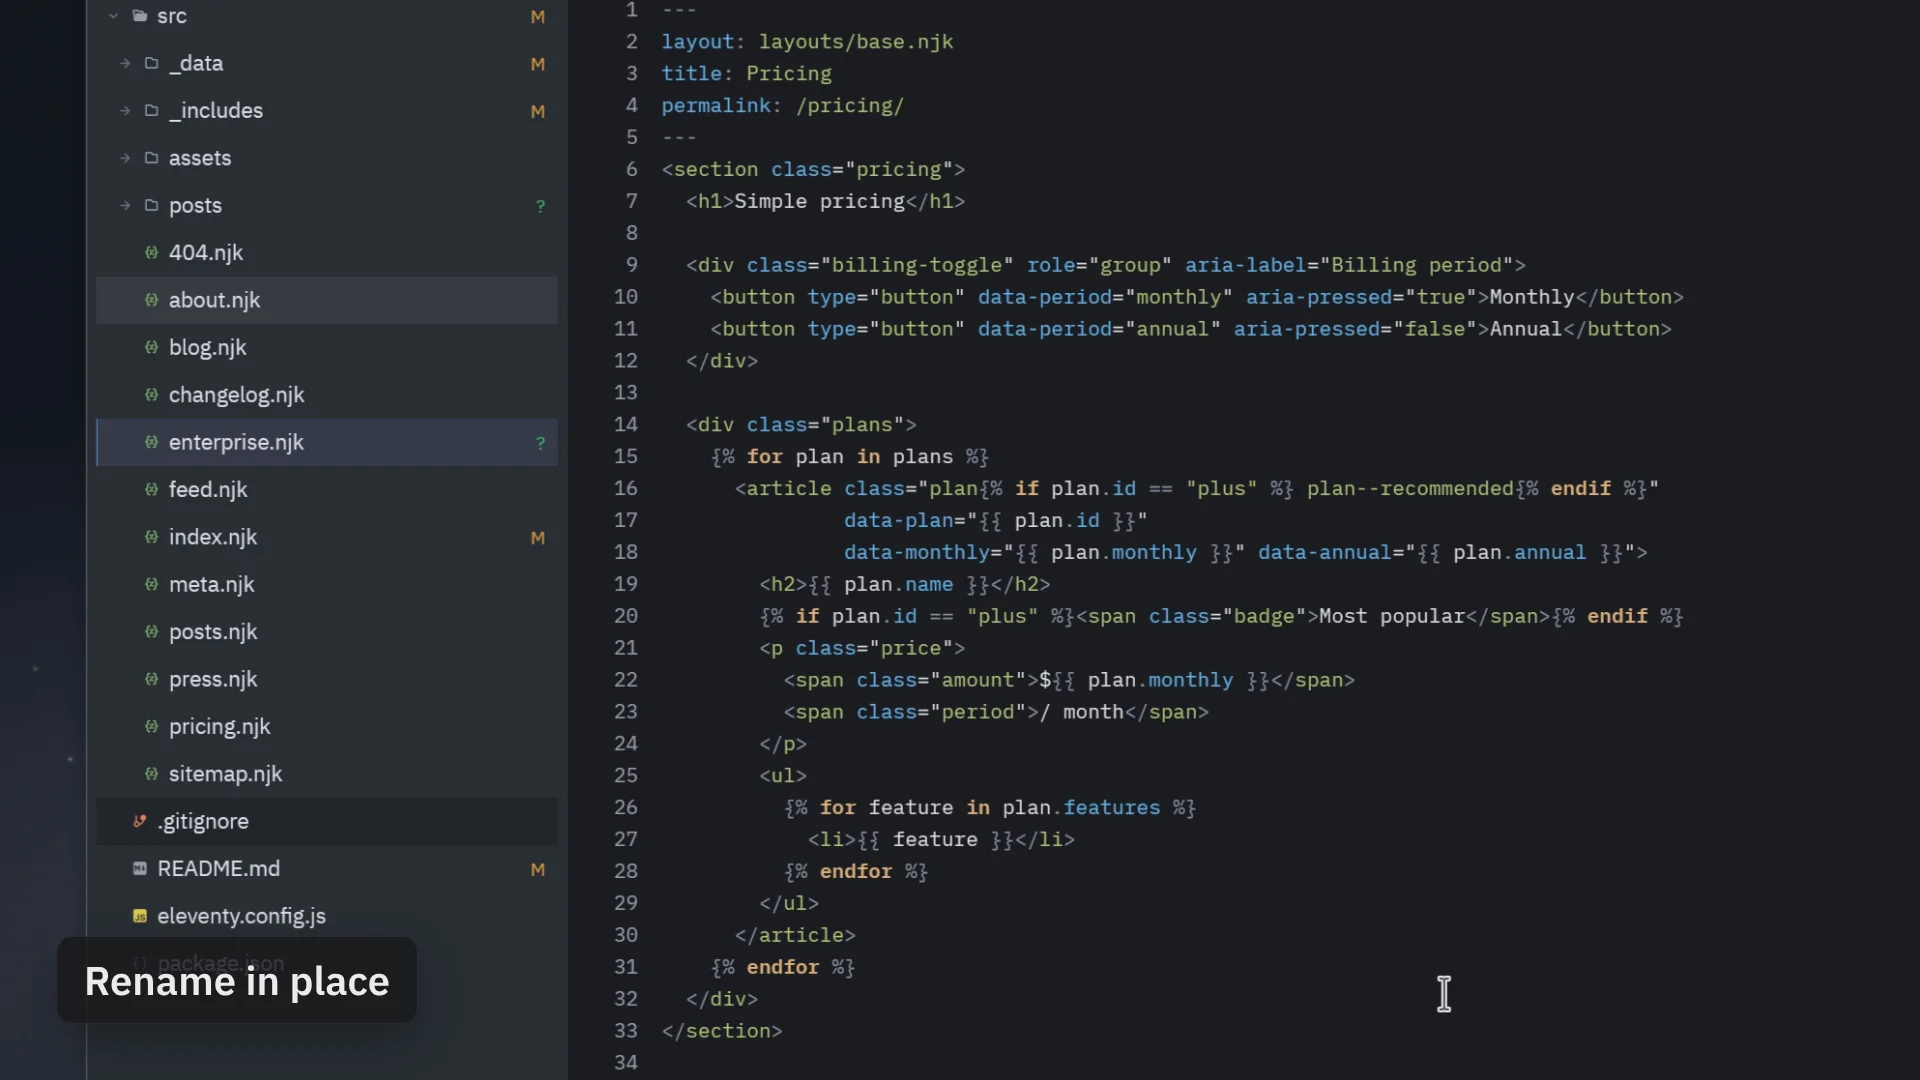
Task: Click line number 31 in the gutter
Action: pyautogui.click(x=625, y=967)
